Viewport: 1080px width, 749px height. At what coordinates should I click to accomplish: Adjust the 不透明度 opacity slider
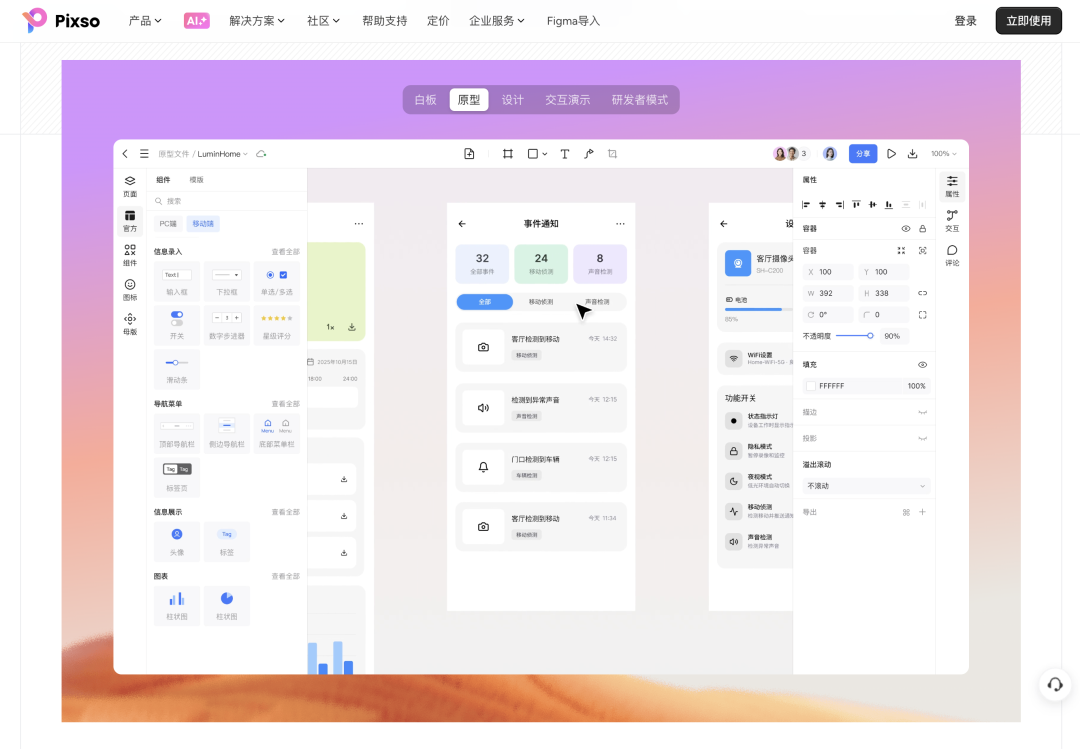855,336
